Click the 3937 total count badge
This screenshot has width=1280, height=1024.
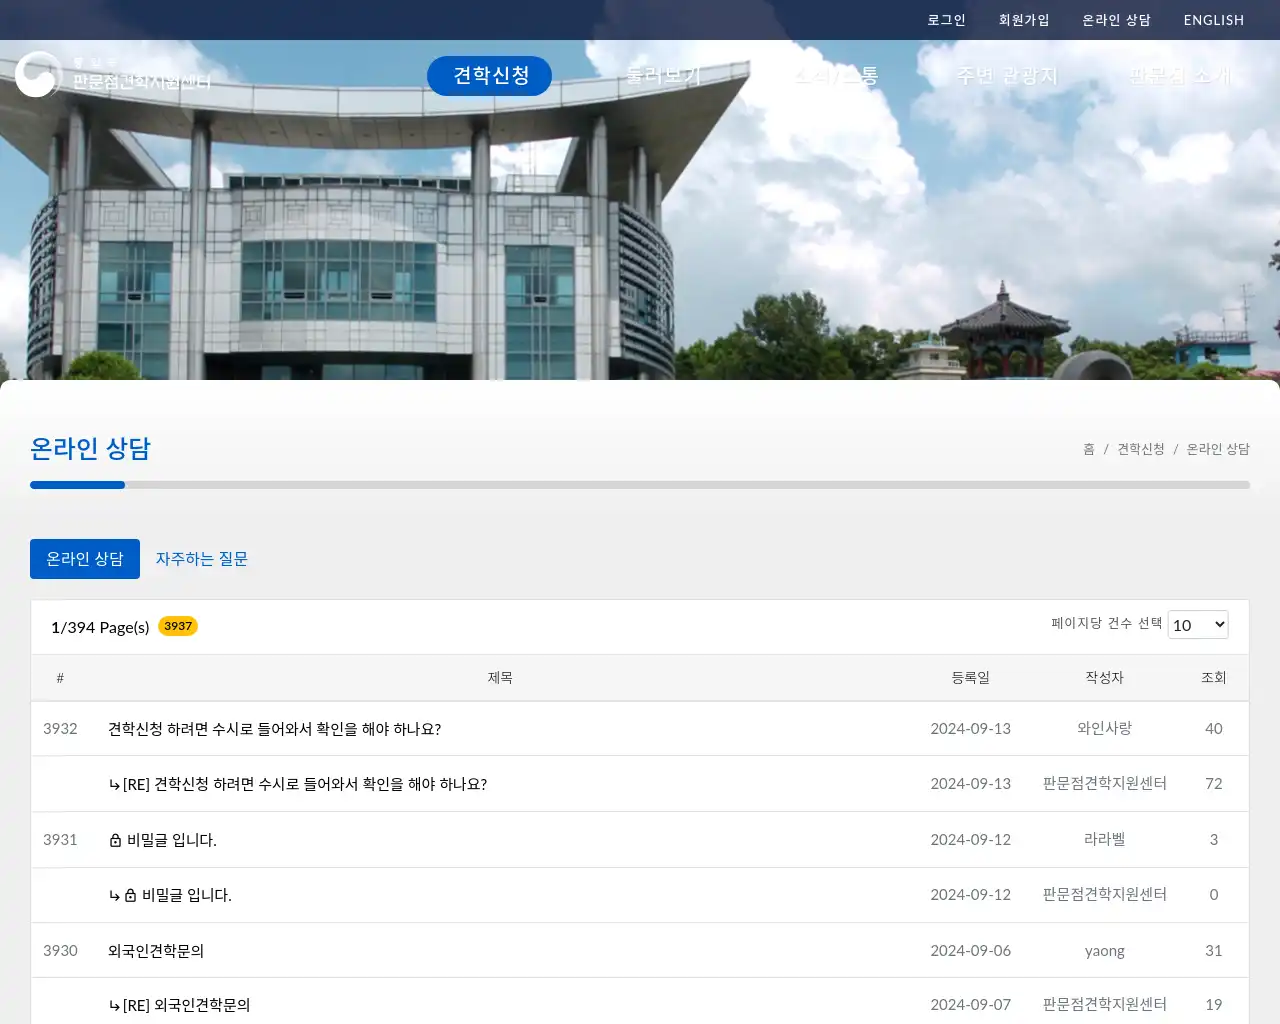(x=178, y=626)
